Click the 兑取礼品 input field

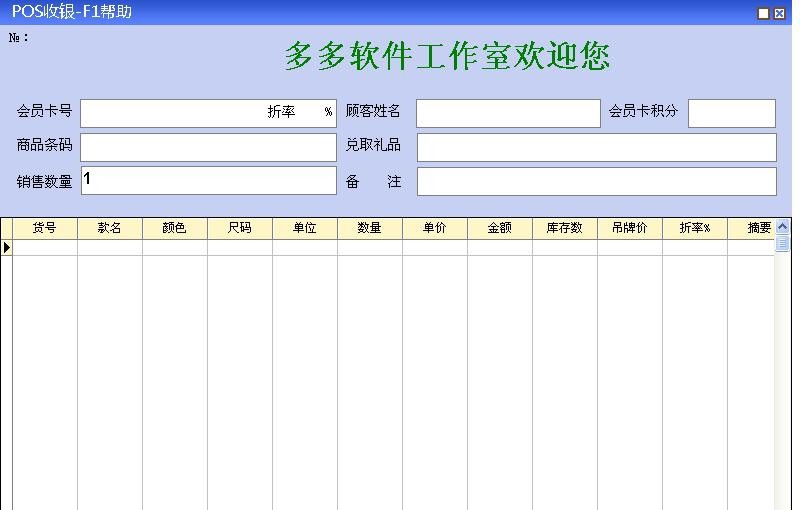596,147
